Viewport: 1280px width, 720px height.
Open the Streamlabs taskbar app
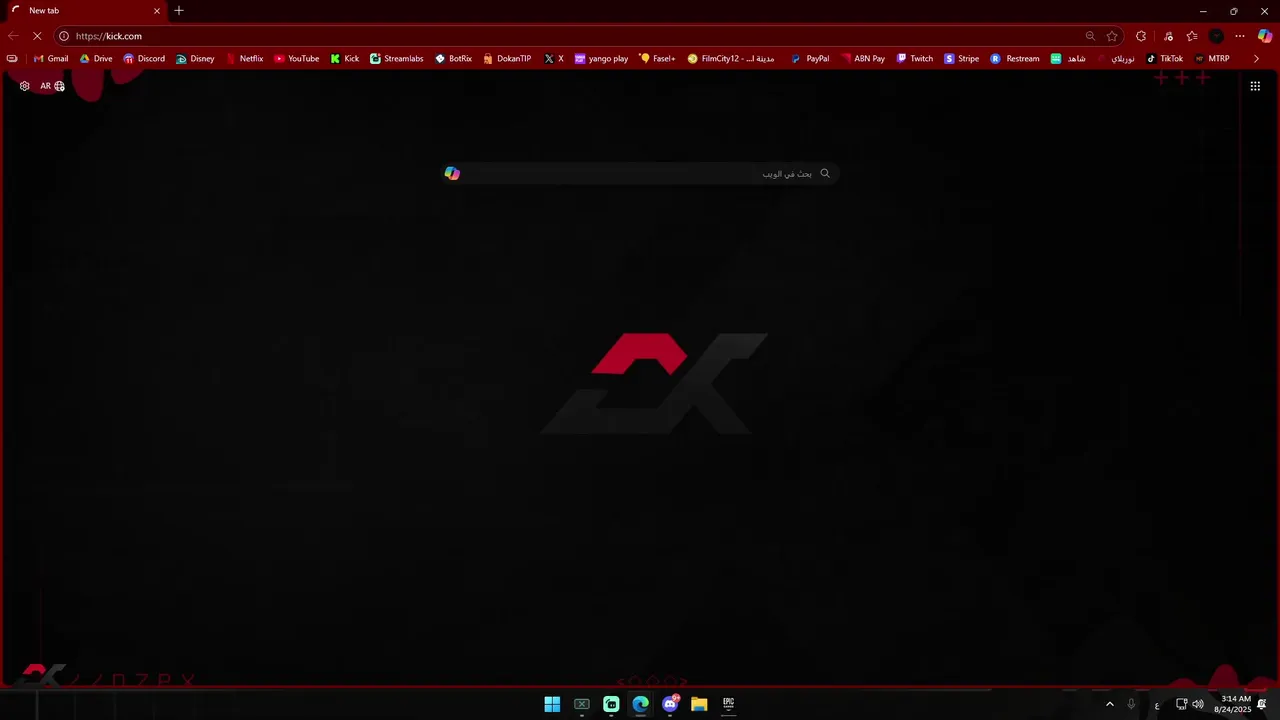point(611,704)
